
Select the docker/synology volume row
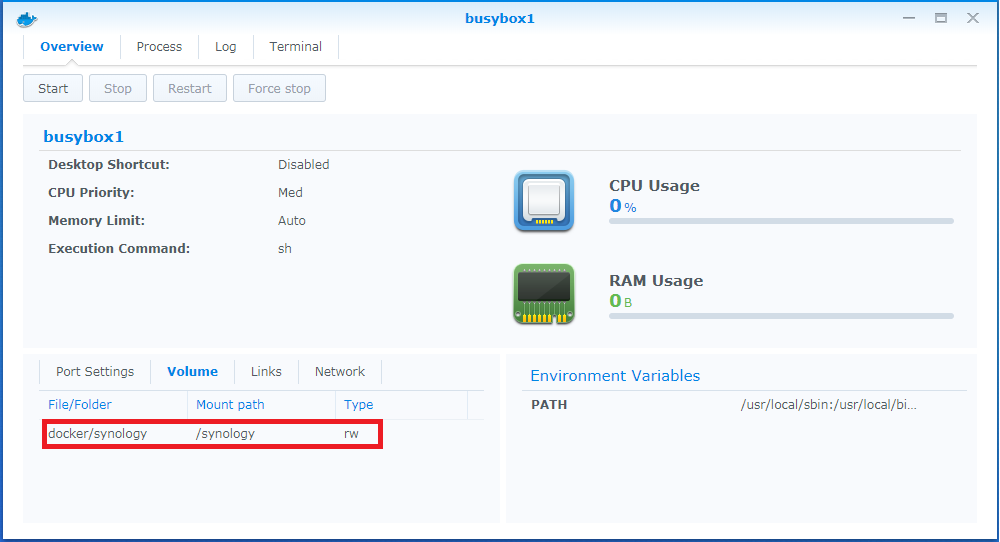[x=212, y=434]
